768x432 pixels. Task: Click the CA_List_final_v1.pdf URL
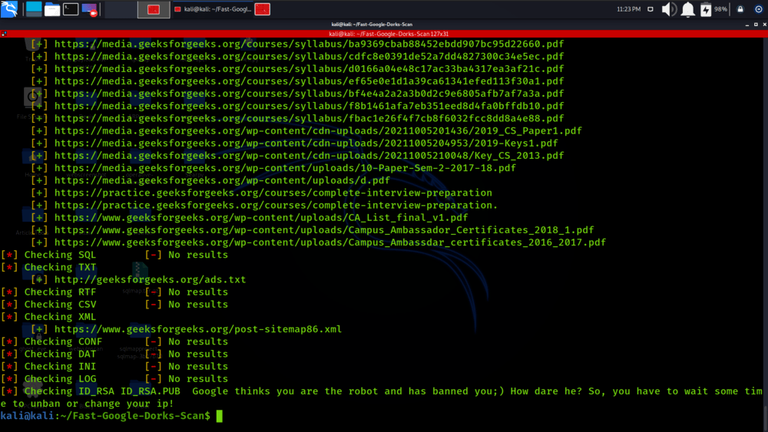(x=261, y=217)
